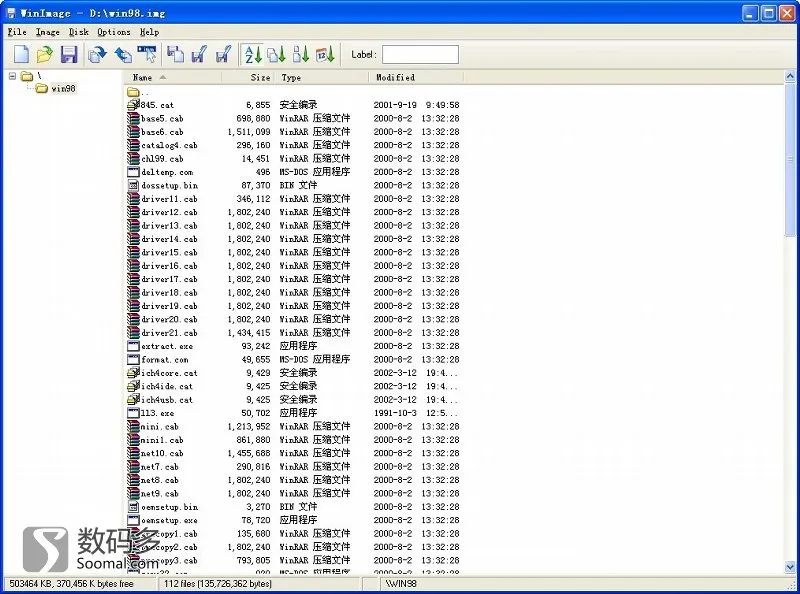Toggle the sort by date calendar button
Image resolution: width=800 pixels, height=594 pixels.
[325, 54]
